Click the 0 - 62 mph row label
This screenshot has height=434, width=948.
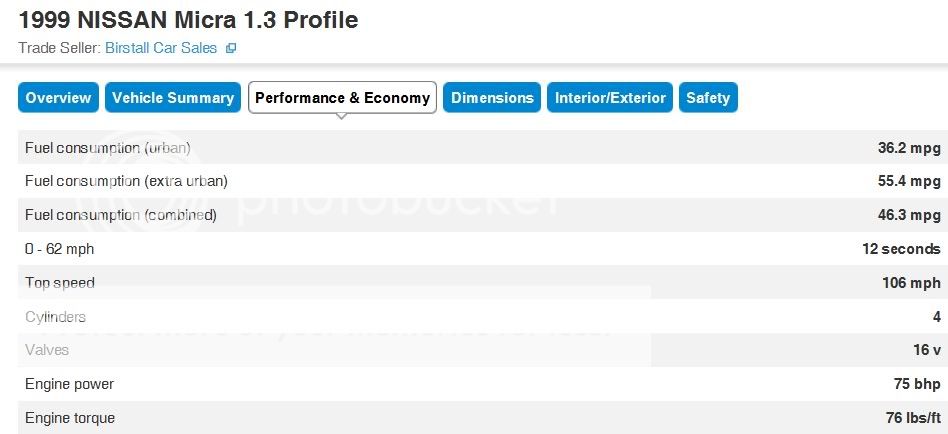pyautogui.click(x=59, y=248)
